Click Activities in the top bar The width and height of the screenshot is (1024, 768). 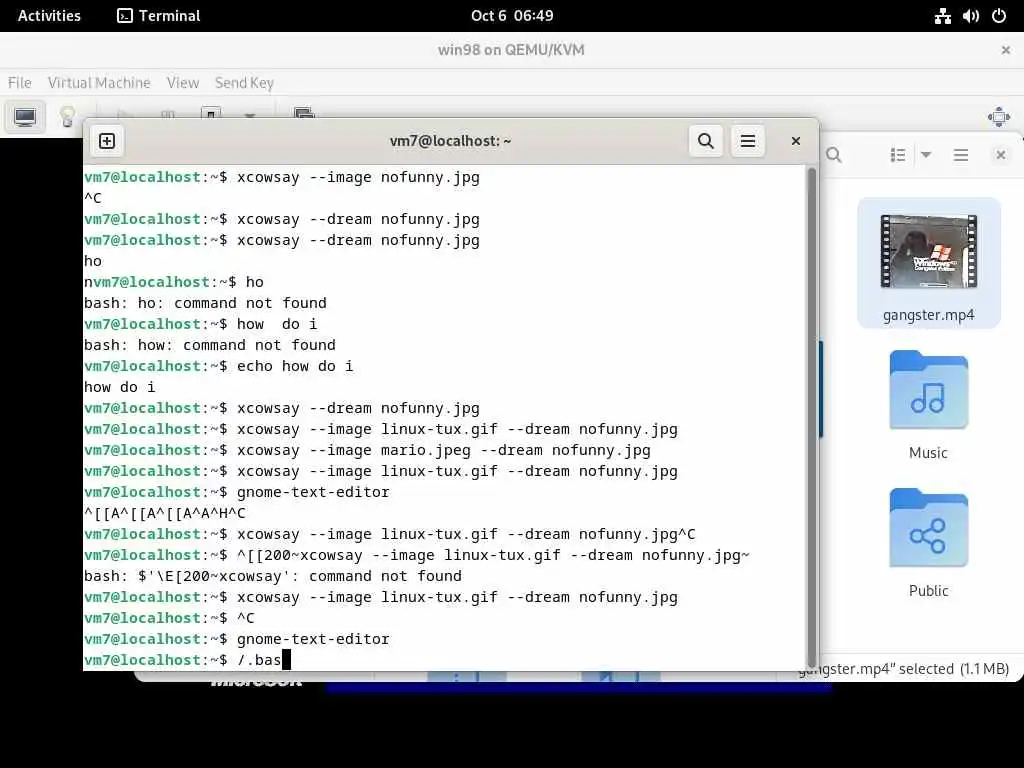pyautogui.click(x=49, y=16)
